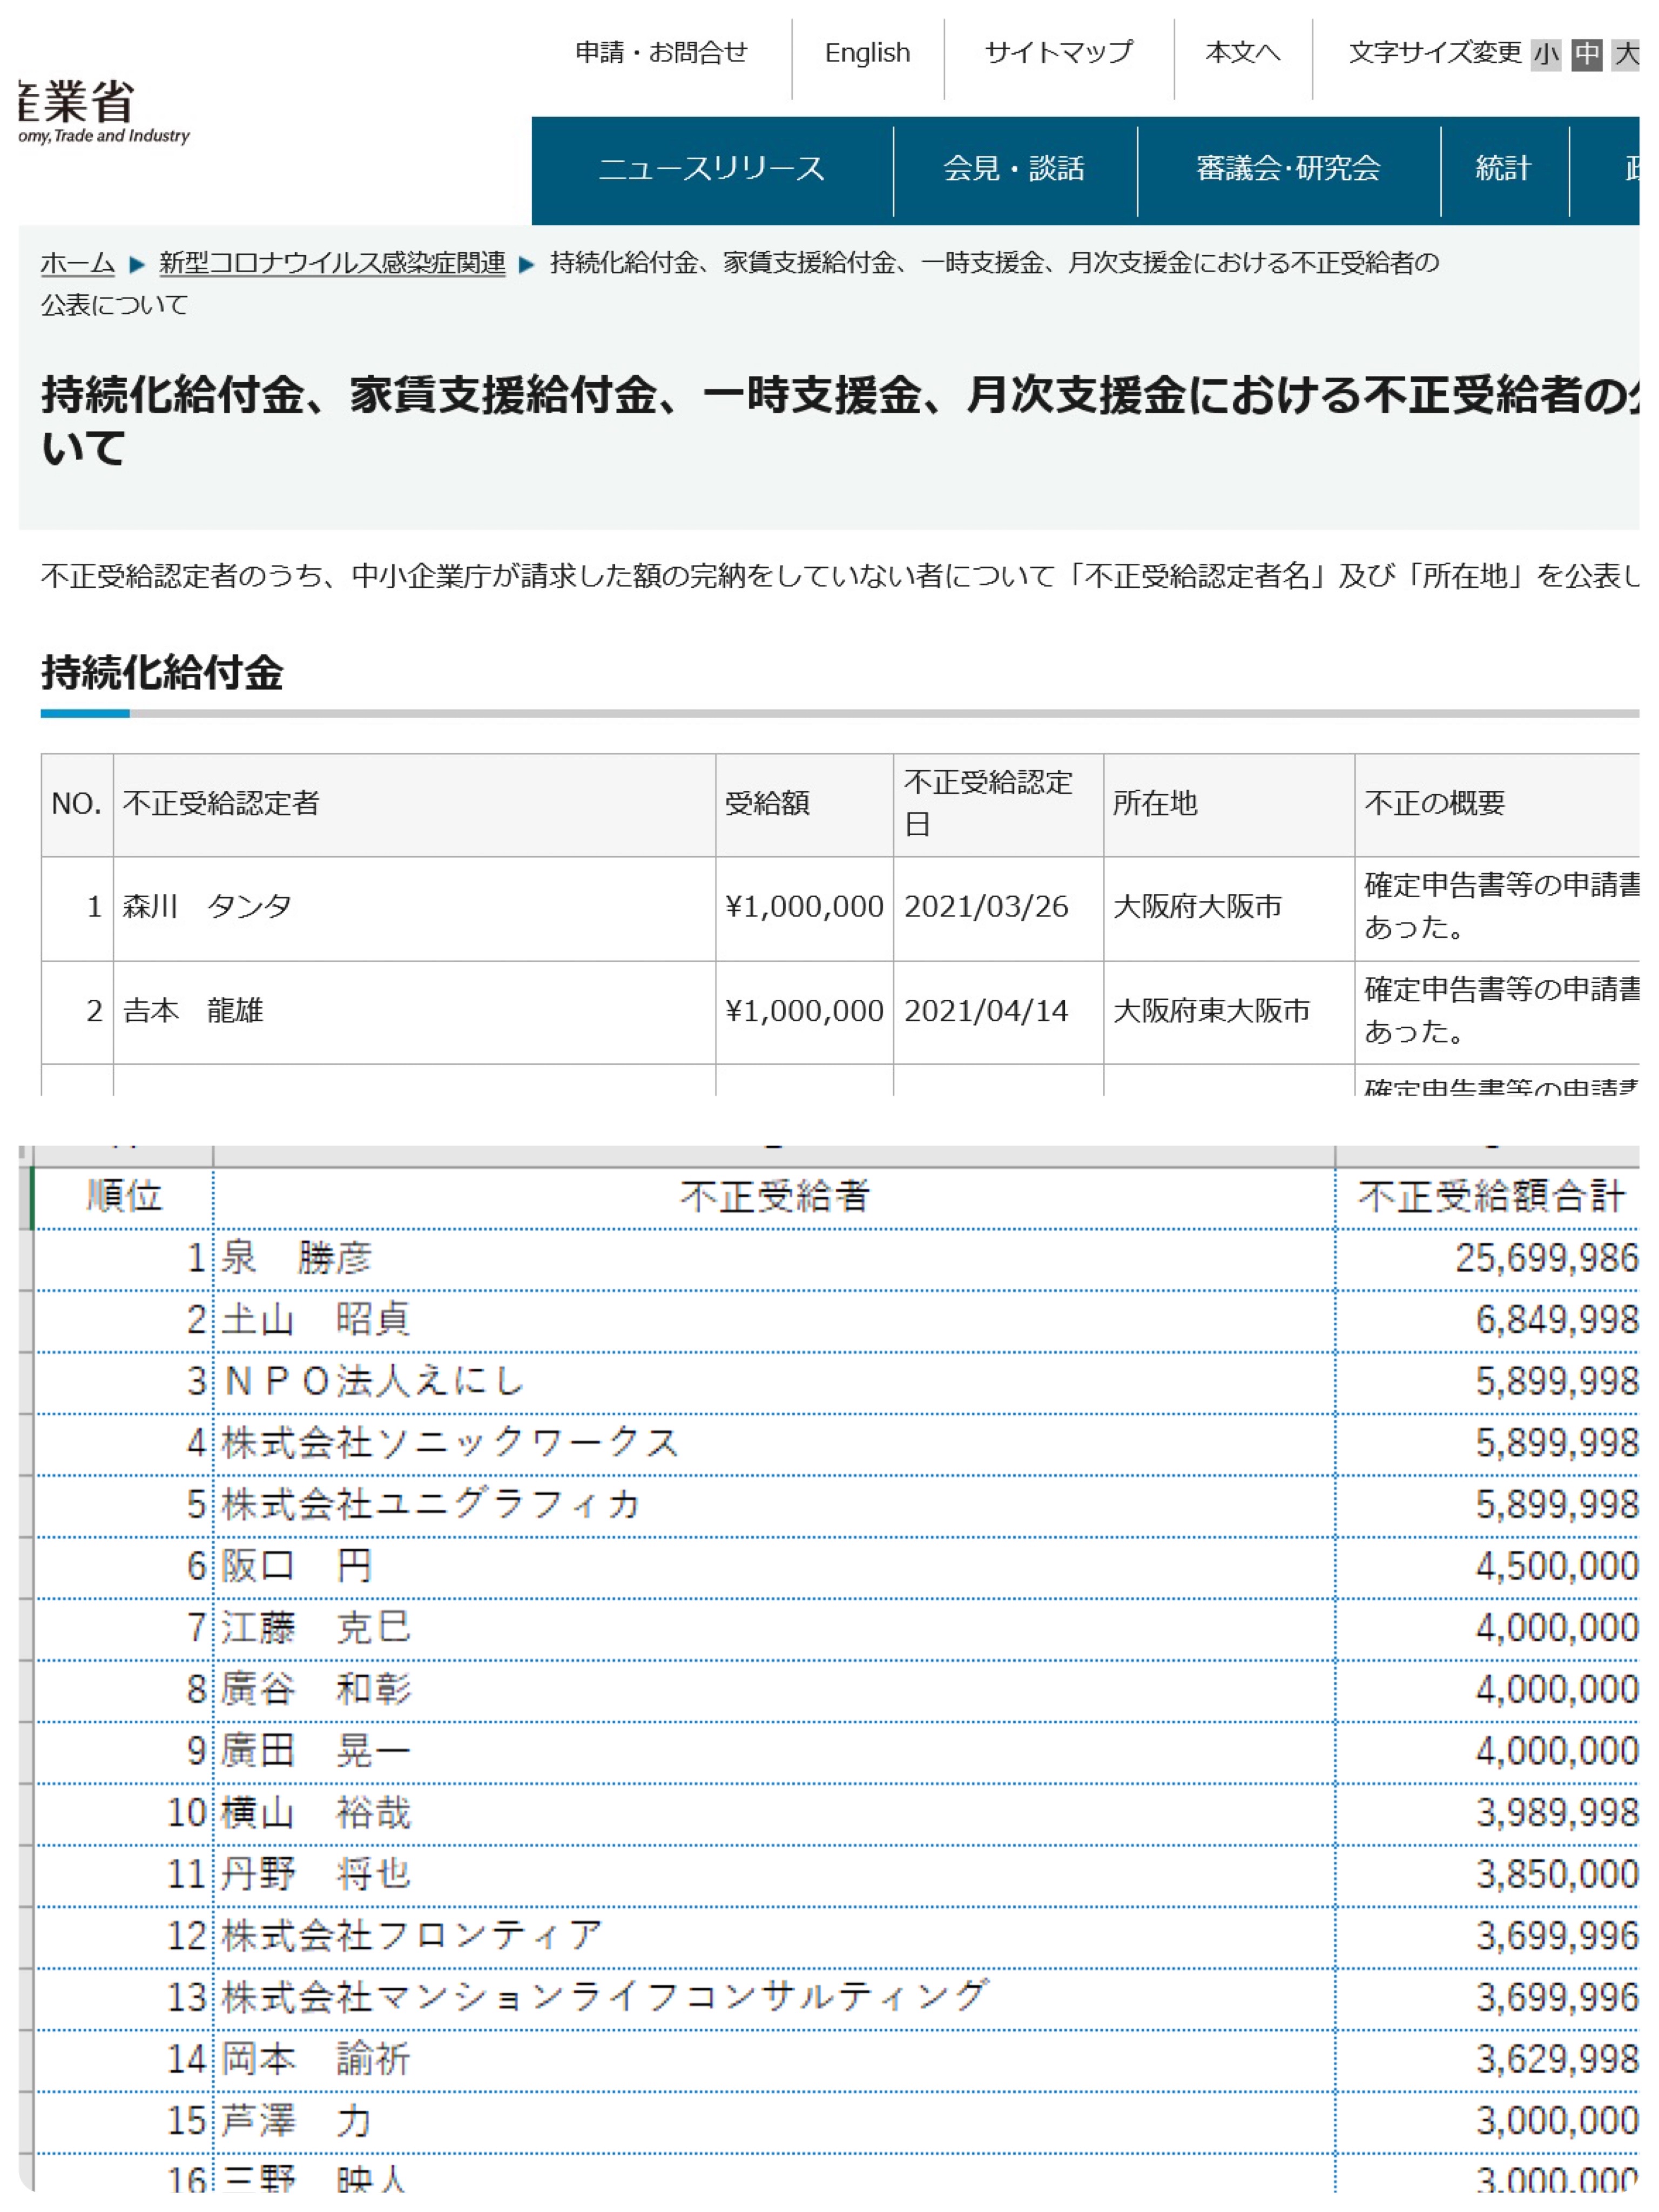Select the 大阪府大阪市 location cell
1659x2212 pixels.
[1229, 908]
